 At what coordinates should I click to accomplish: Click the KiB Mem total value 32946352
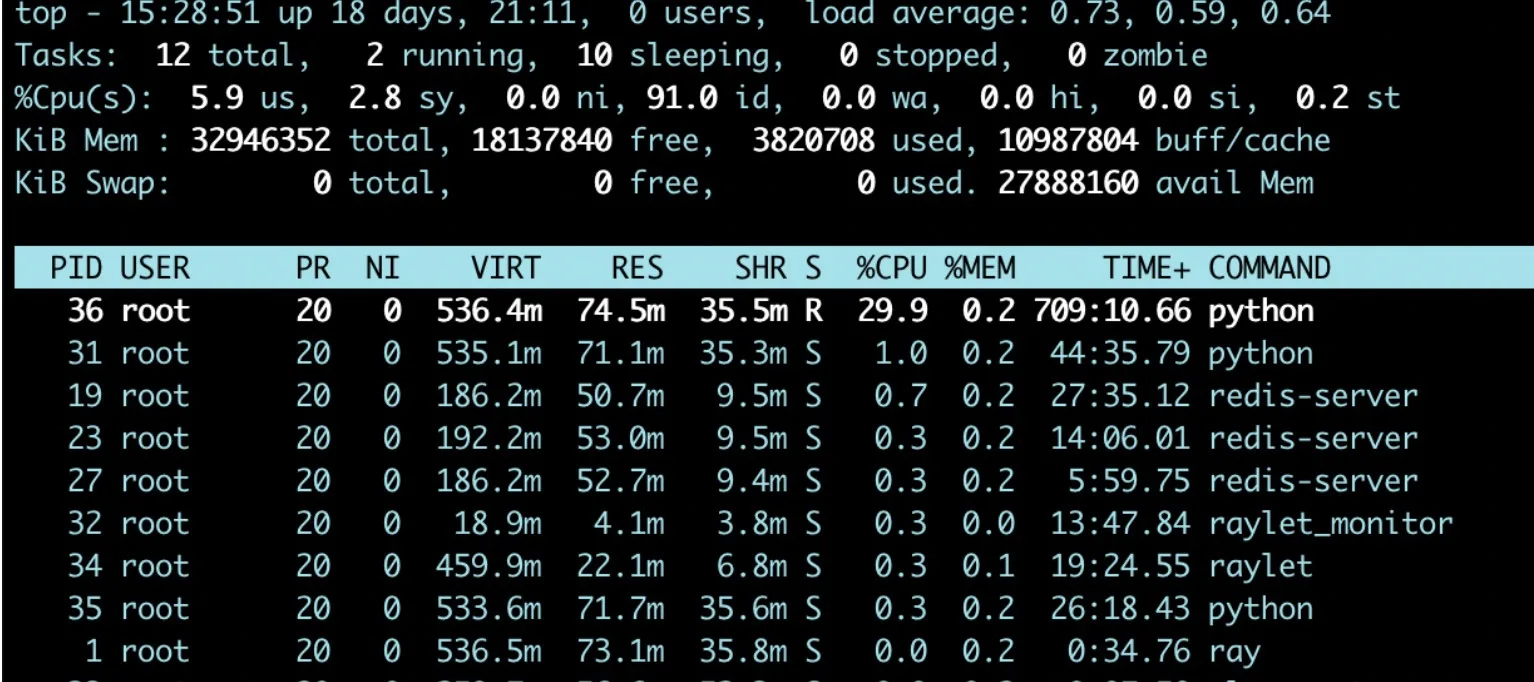point(260,140)
